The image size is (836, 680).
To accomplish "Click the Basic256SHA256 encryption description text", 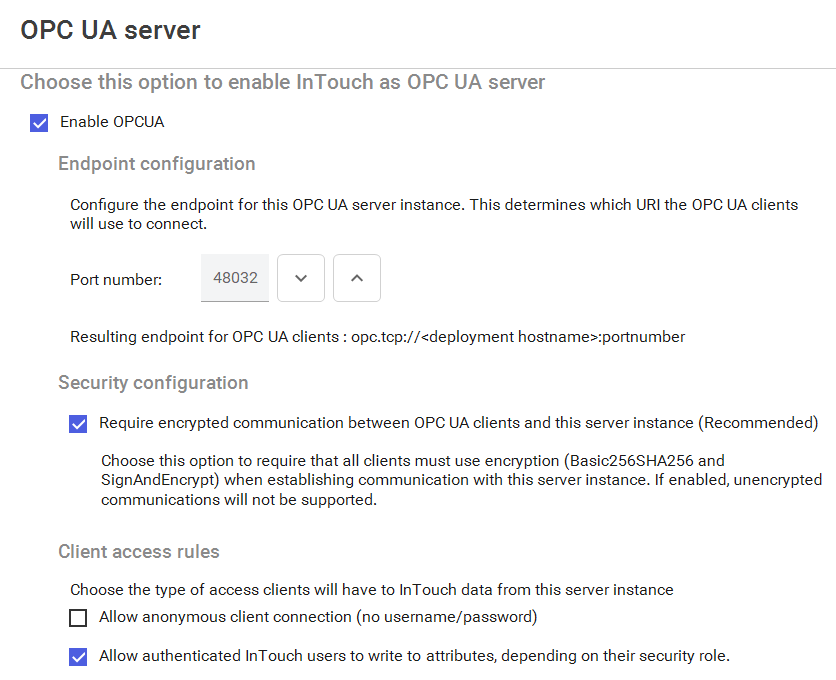I will pos(462,480).
